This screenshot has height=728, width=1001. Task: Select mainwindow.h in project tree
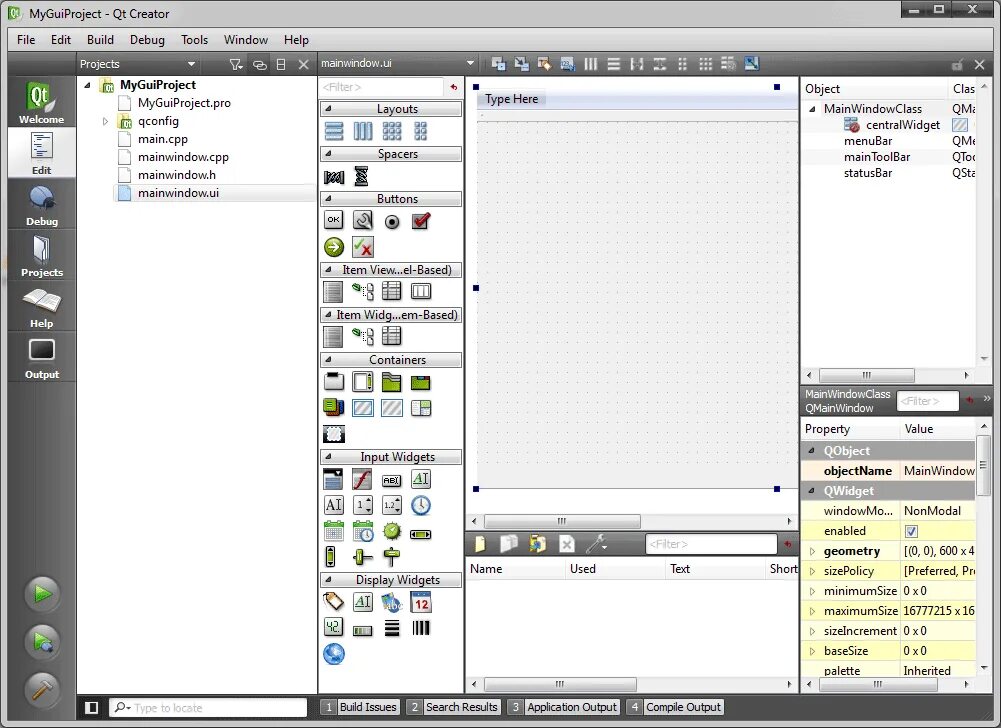(176, 174)
